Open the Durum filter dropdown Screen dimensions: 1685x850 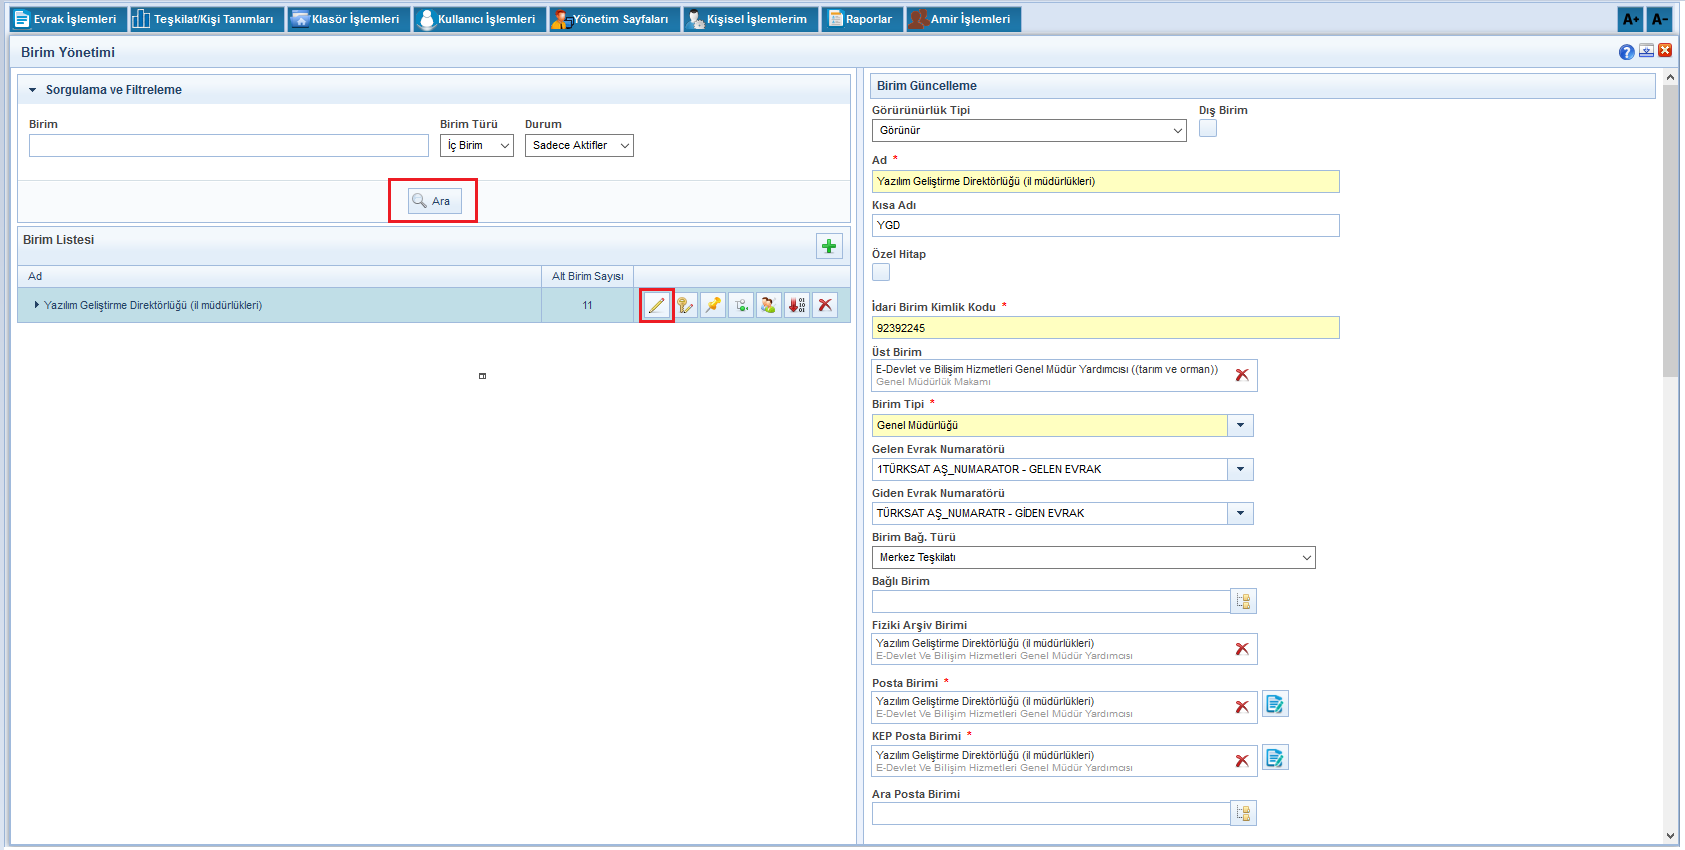point(579,146)
